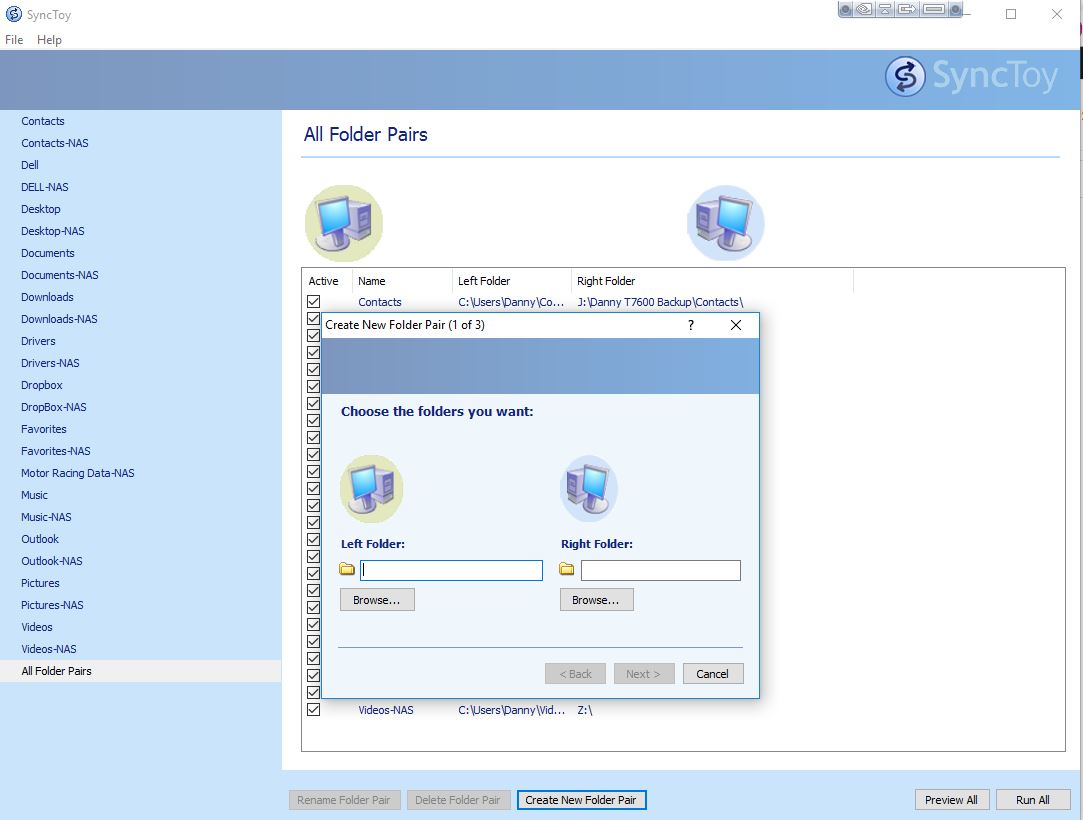Image resolution: width=1083 pixels, height=820 pixels.
Task: Uncheck the Active checkbox for Videos-NAS
Action: (x=314, y=709)
